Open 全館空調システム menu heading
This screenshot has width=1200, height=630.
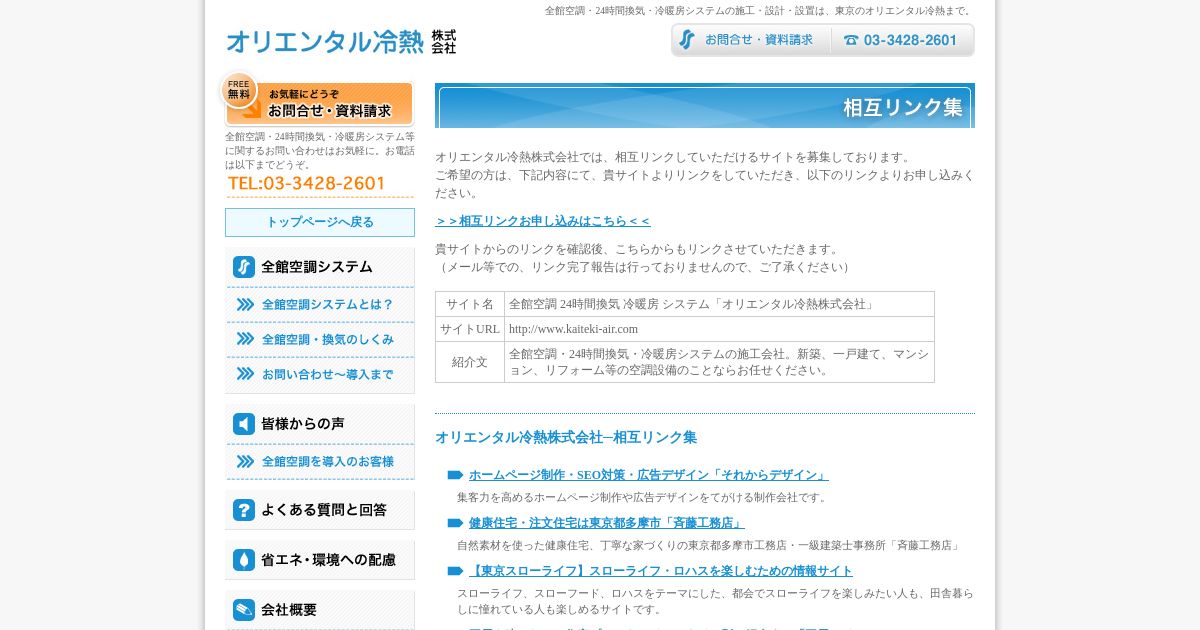pos(320,267)
